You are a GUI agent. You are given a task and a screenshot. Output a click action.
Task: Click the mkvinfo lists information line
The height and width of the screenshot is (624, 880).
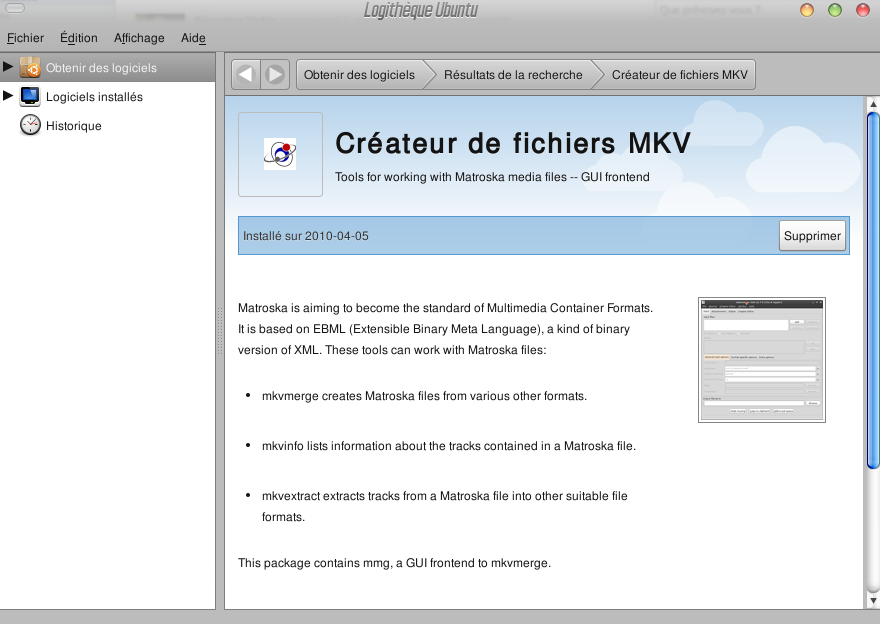tap(448, 446)
